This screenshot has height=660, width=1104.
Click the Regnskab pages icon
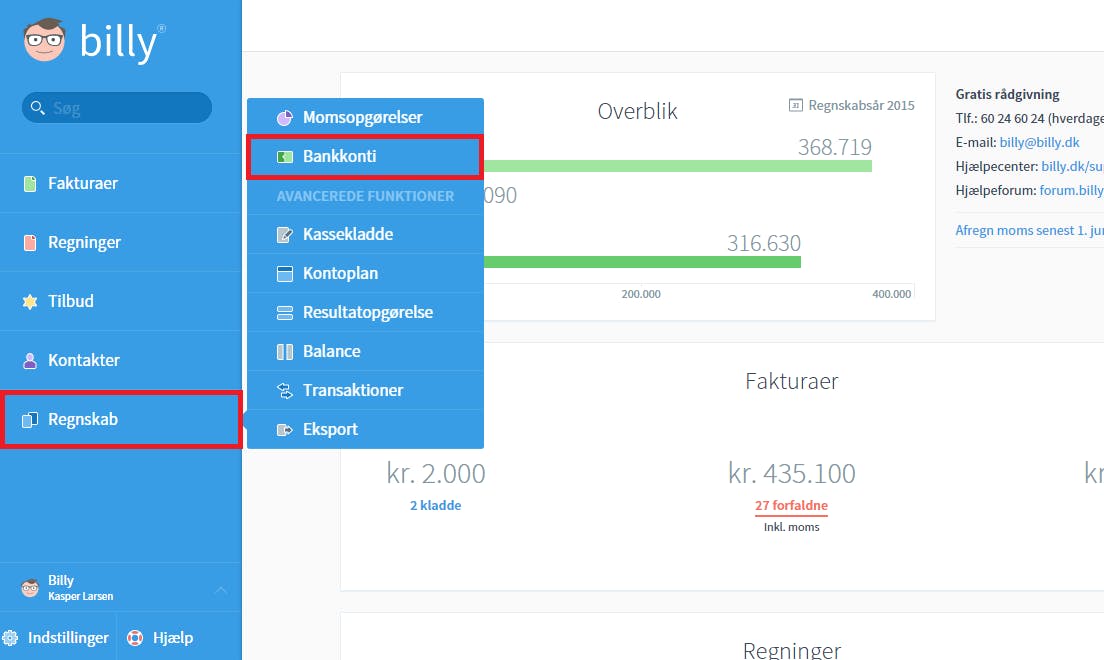coord(30,420)
